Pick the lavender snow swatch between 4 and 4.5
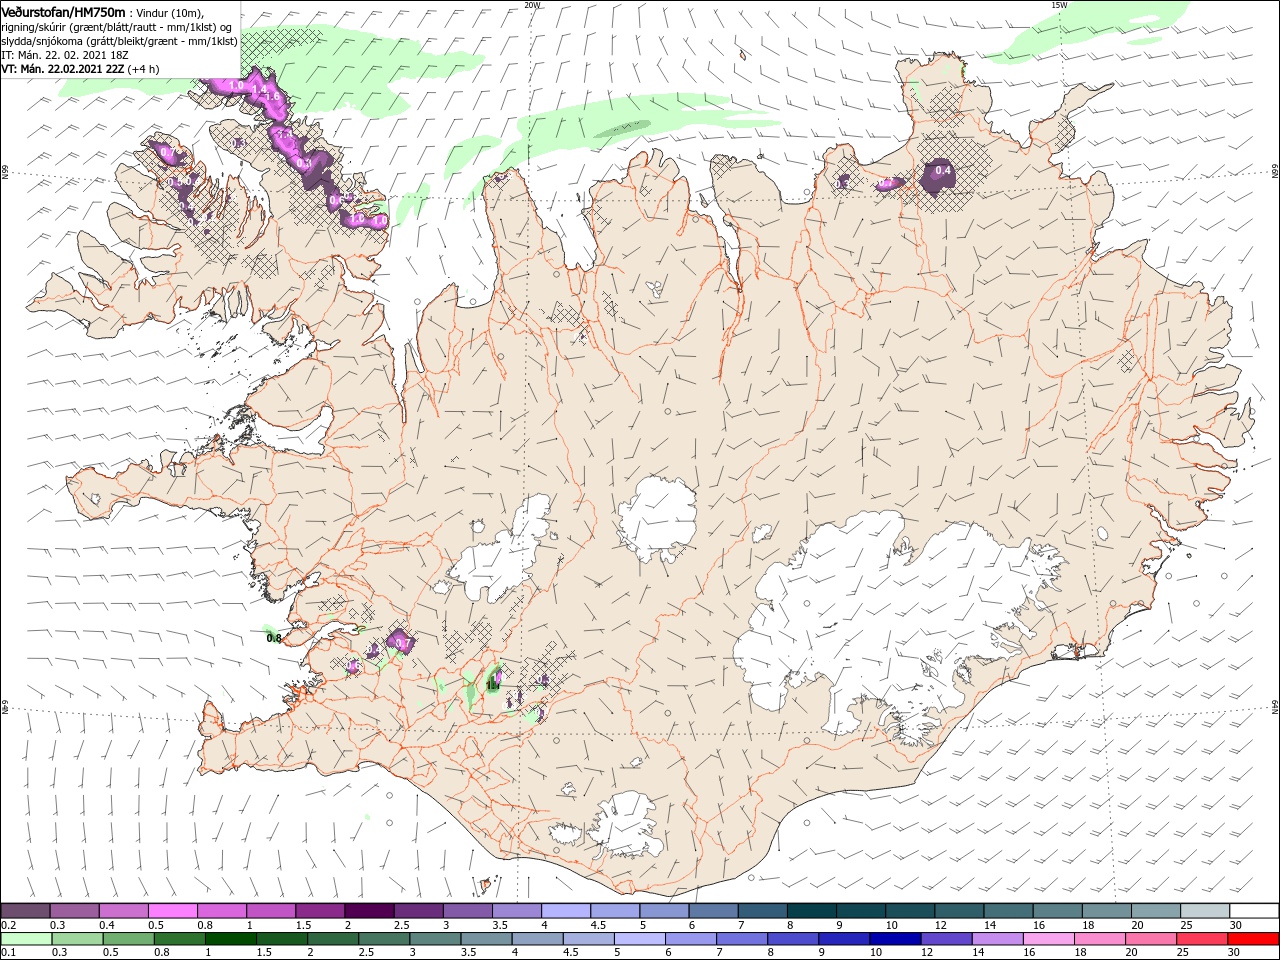The width and height of the screenshot is (1280, 960). click(x=565, y=911)
